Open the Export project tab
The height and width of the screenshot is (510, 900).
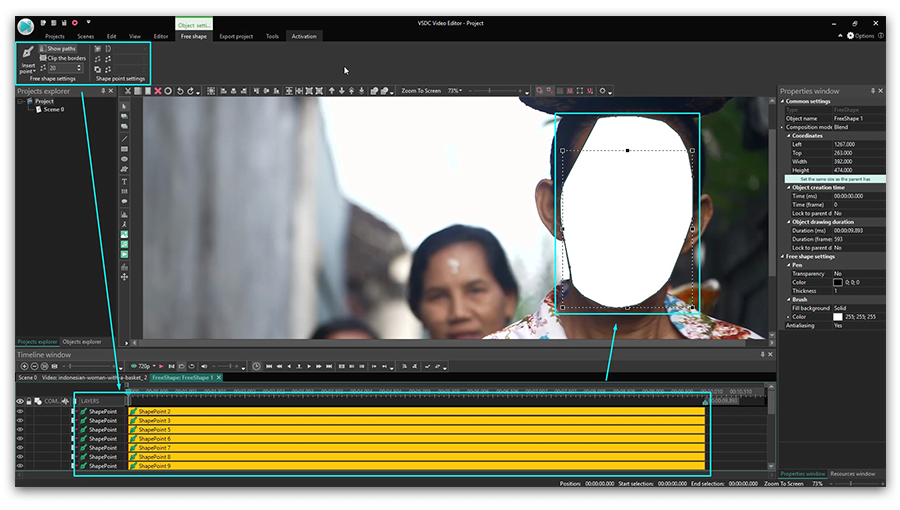(236, 36)
